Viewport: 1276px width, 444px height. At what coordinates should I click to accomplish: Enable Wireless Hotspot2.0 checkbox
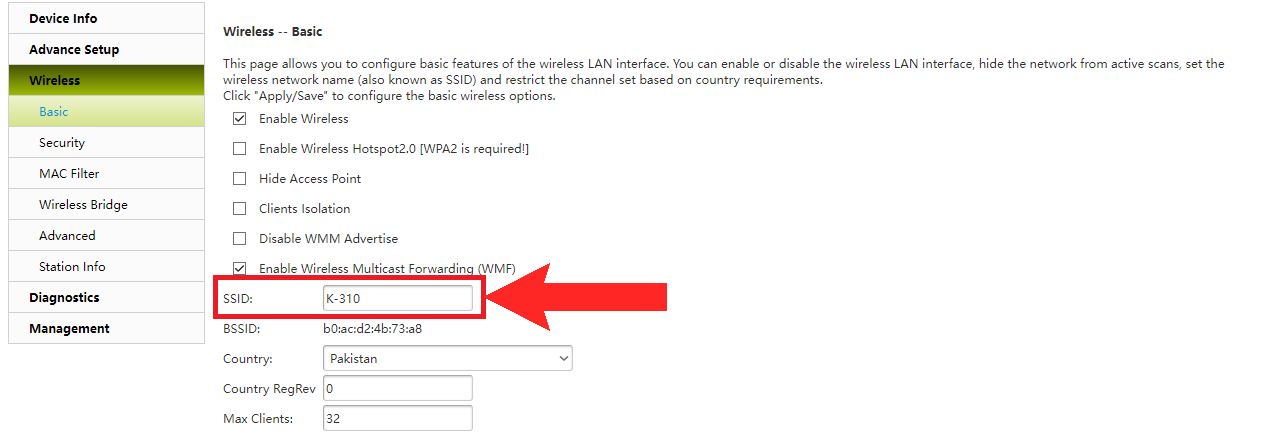point(239,149)
